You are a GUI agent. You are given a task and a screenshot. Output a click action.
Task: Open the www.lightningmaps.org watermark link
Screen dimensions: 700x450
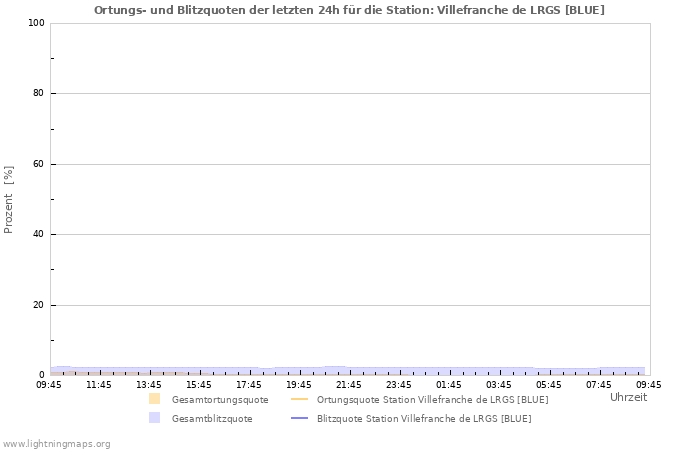coord(56,443)
